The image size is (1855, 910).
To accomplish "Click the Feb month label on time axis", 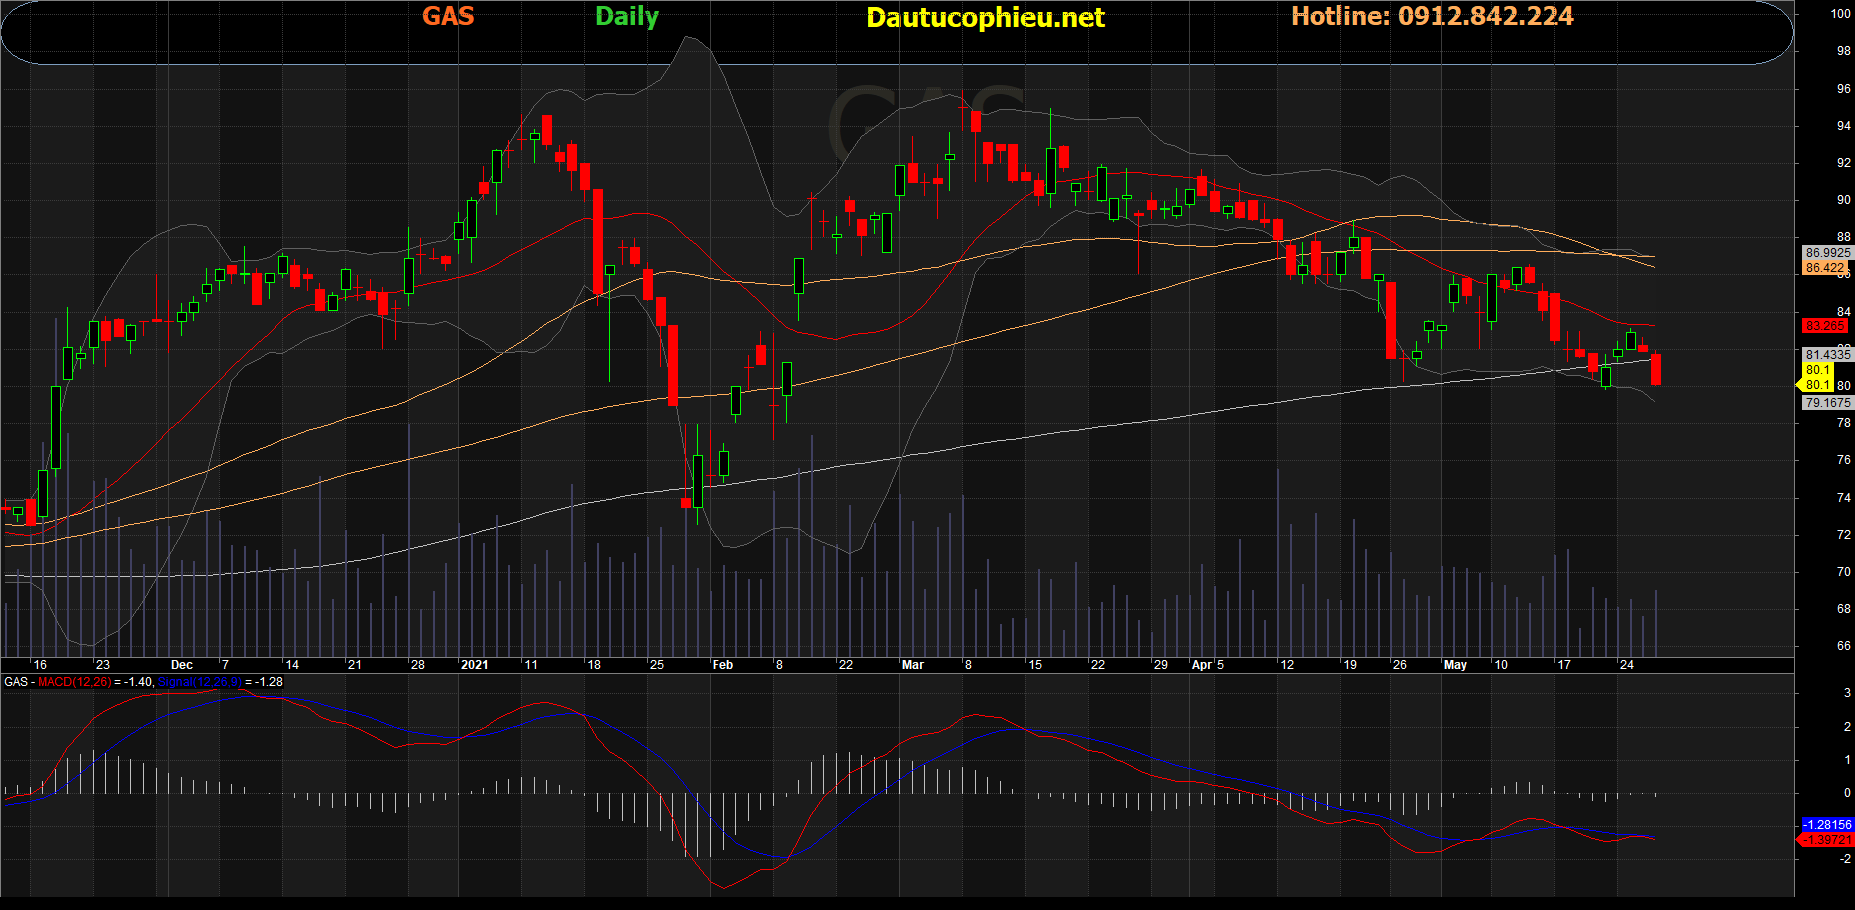I will 722,665.
